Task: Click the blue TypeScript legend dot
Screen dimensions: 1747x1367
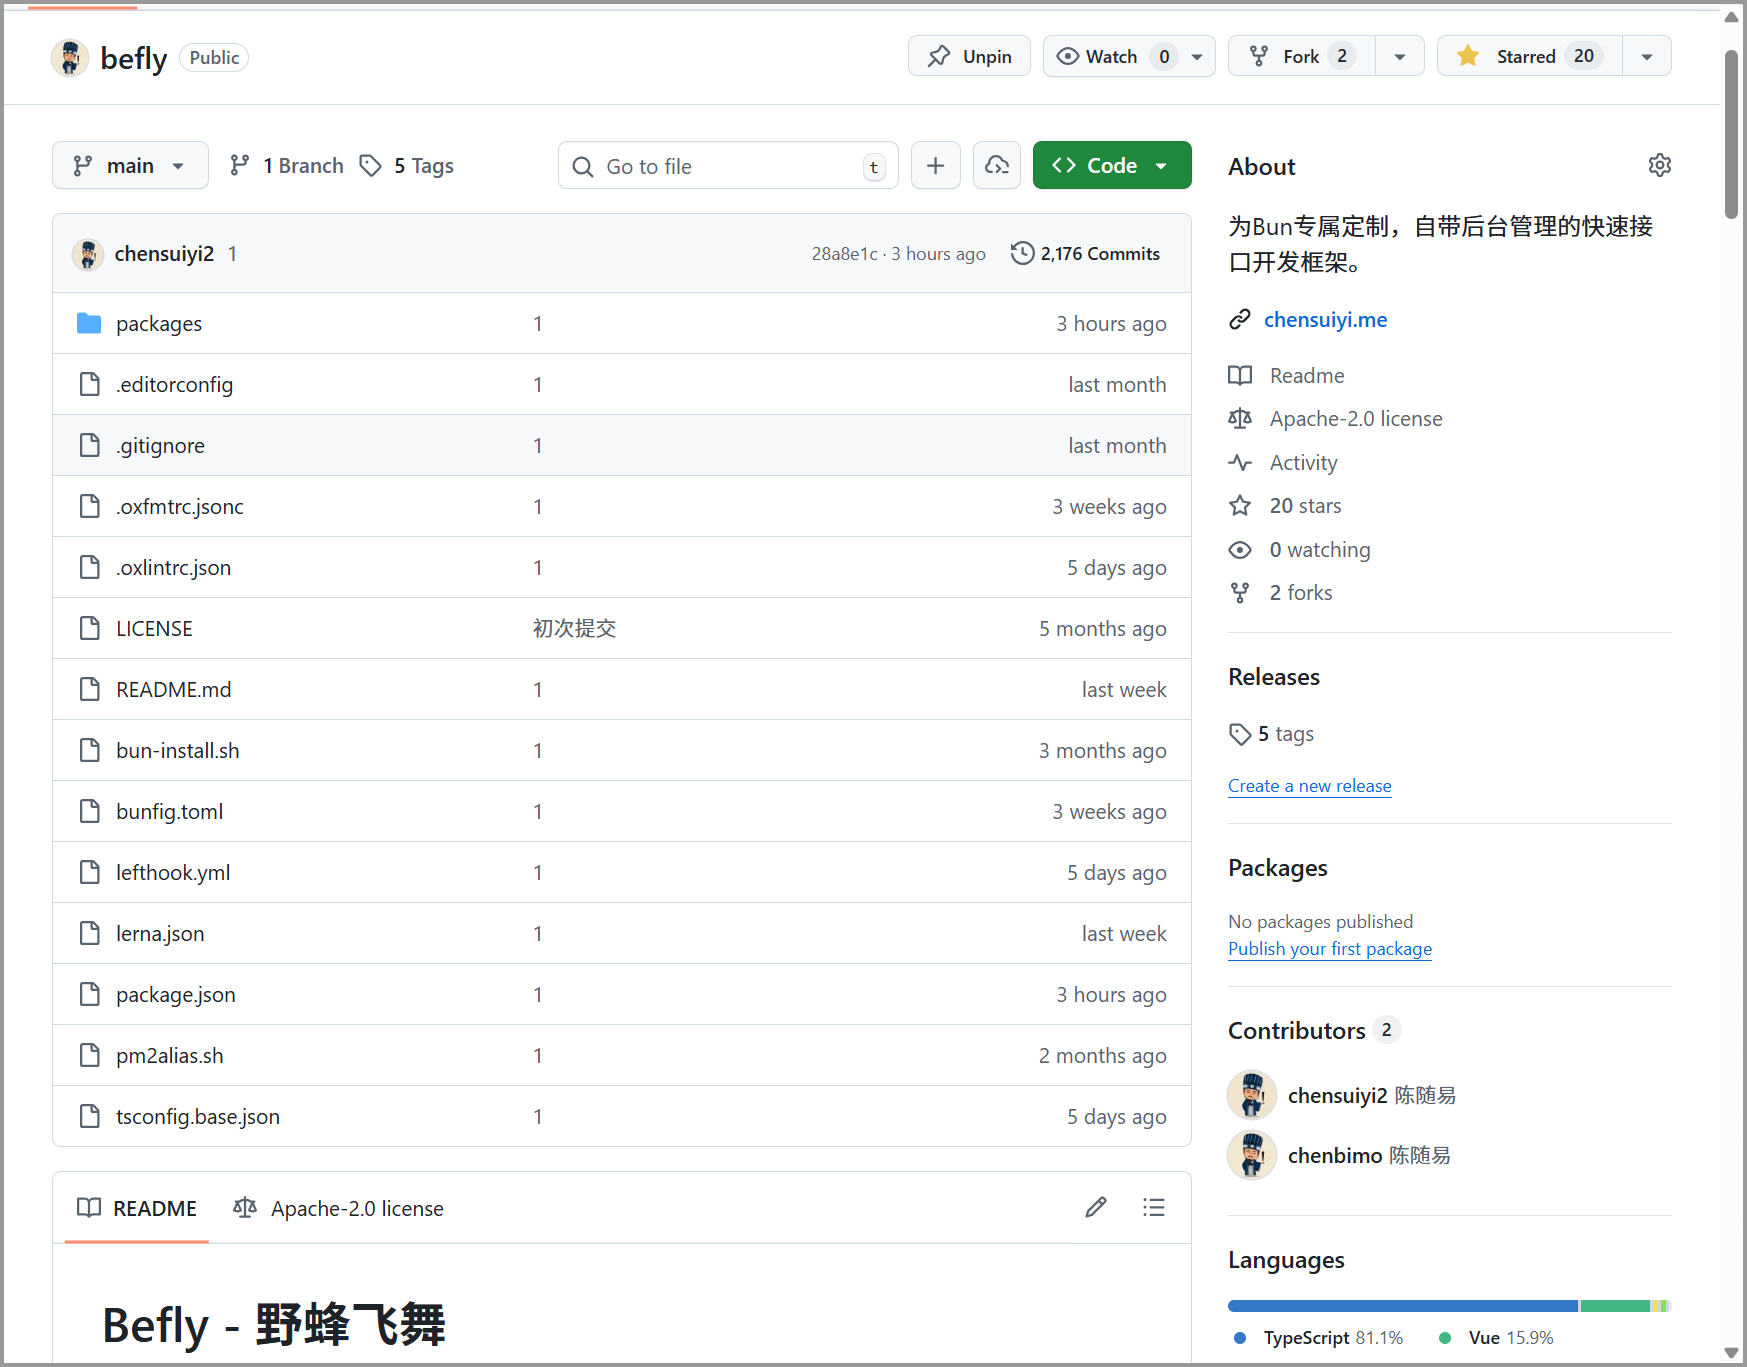Action: tap(1240, 1338)
